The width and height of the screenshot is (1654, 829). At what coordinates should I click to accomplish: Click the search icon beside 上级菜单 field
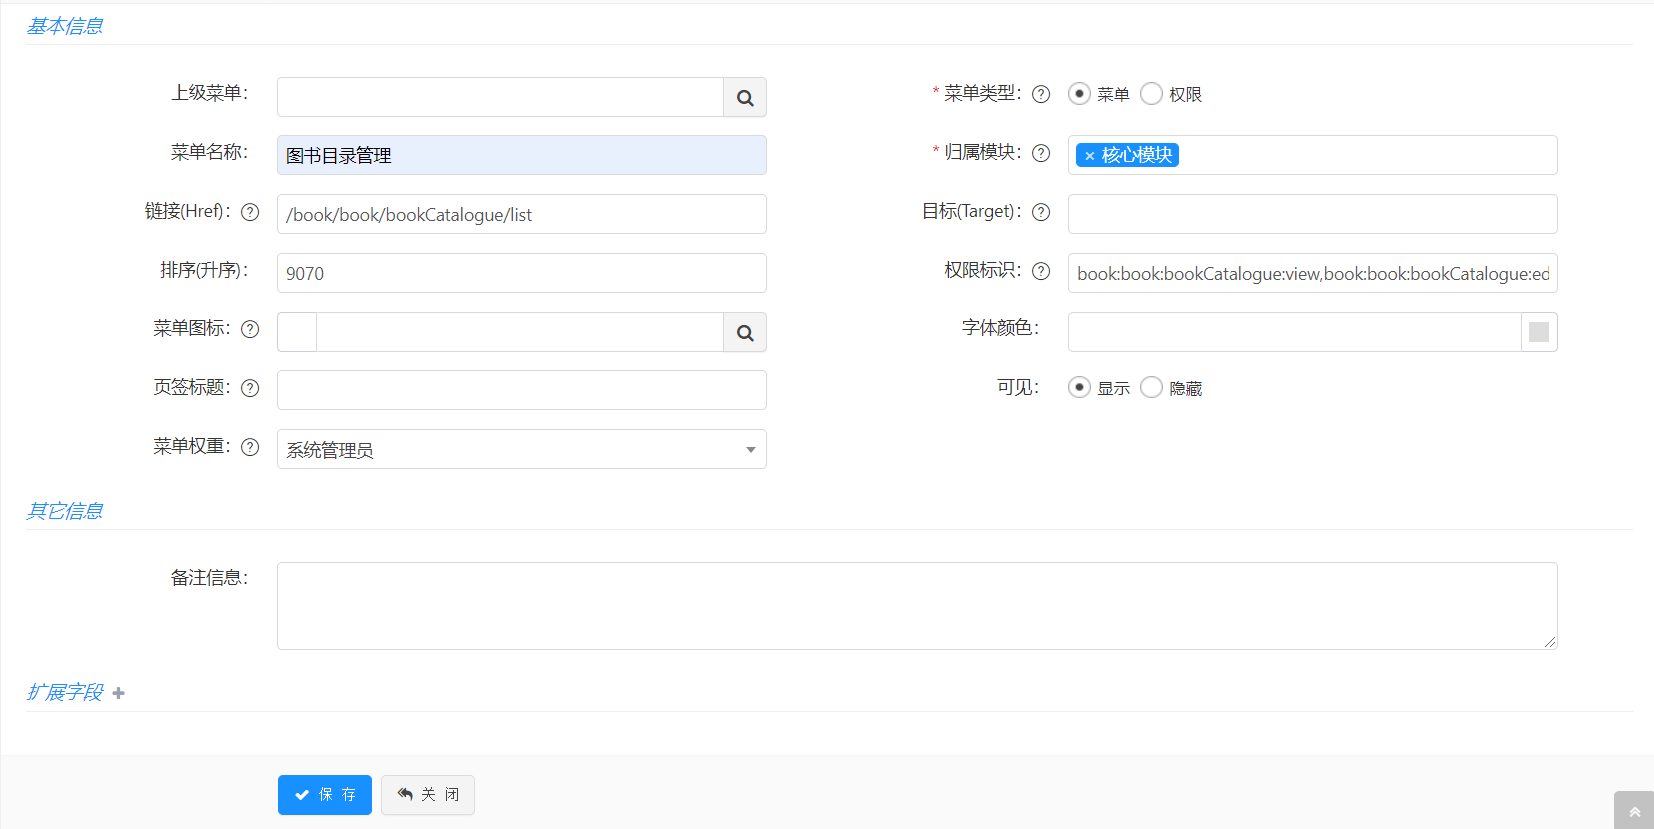coord(745,97)
